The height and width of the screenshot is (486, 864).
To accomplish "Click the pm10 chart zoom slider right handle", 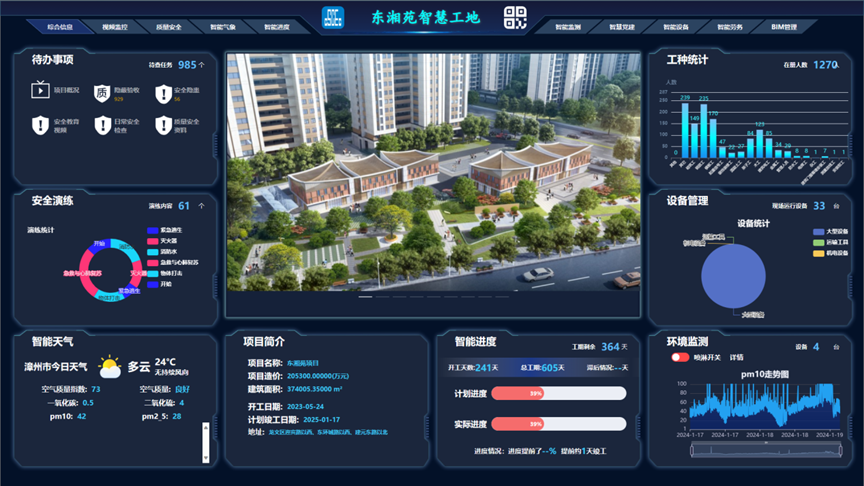I will pyautogui.click(x=840, y=450).
